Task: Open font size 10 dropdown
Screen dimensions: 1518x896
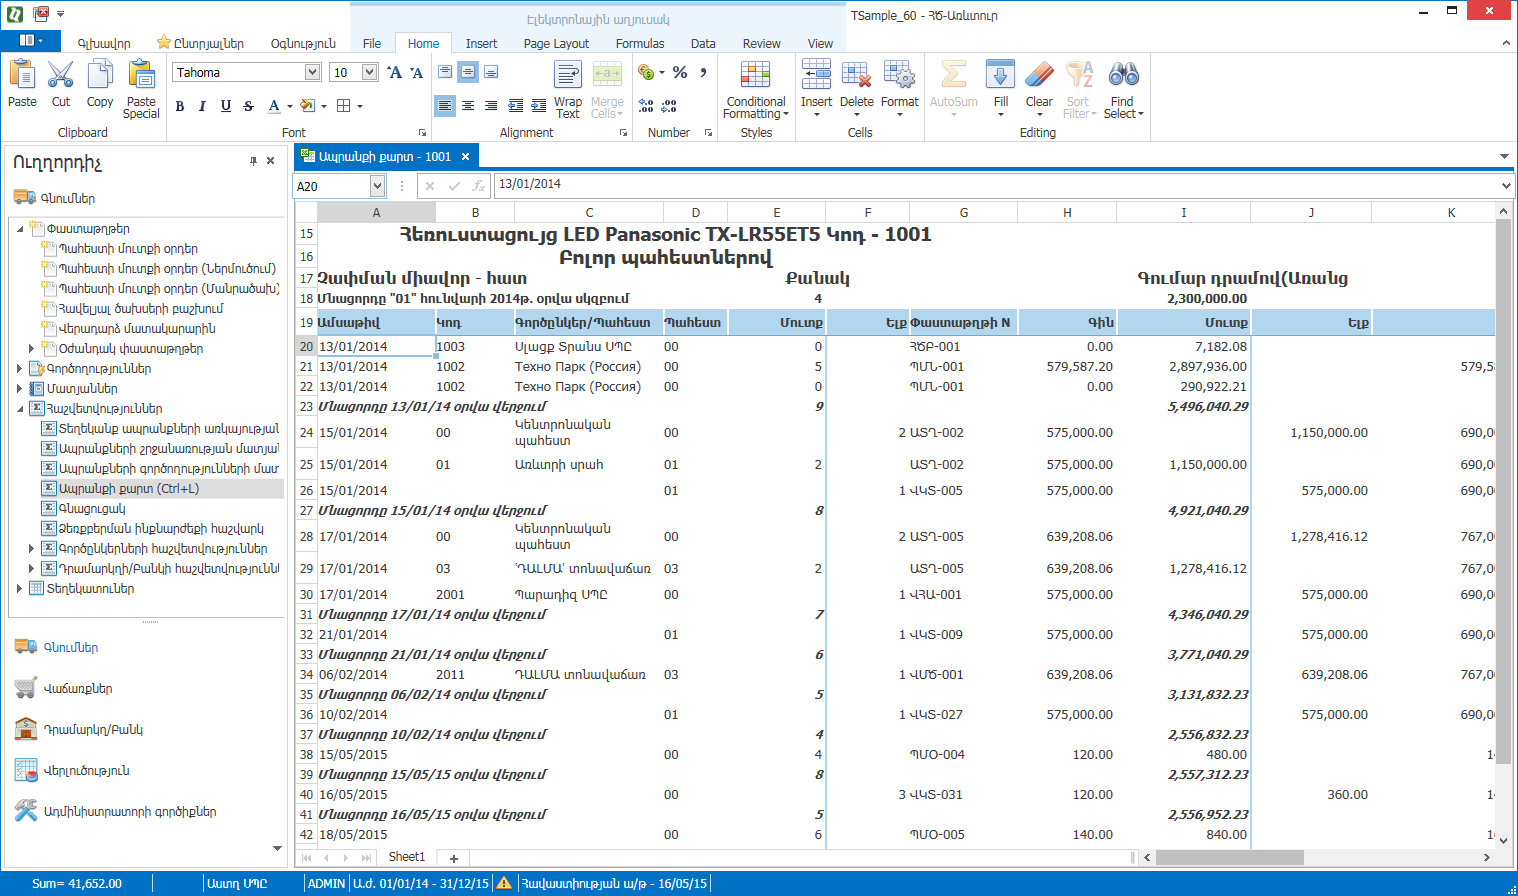Action: point(369,72)
